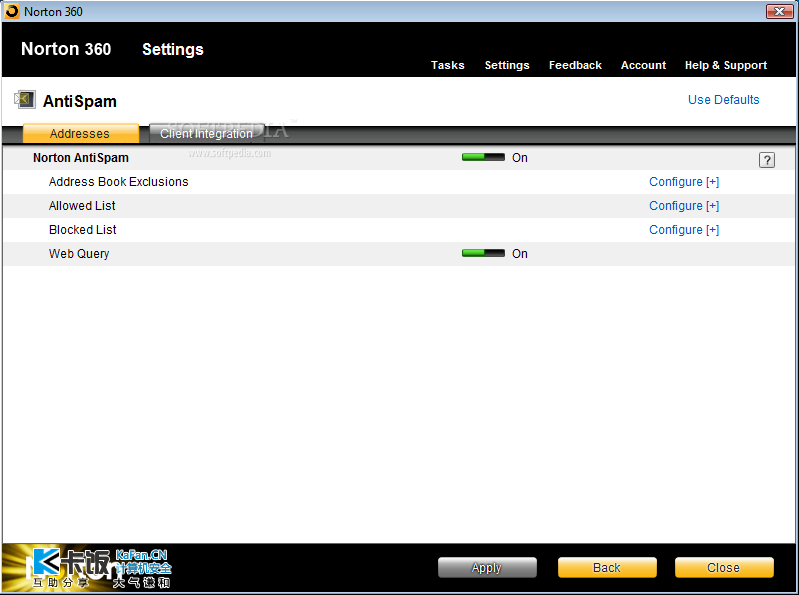The image size is (799, 595).
Task: Select the Norton AntiSpam row heading
Action: (x=81, y=158)
